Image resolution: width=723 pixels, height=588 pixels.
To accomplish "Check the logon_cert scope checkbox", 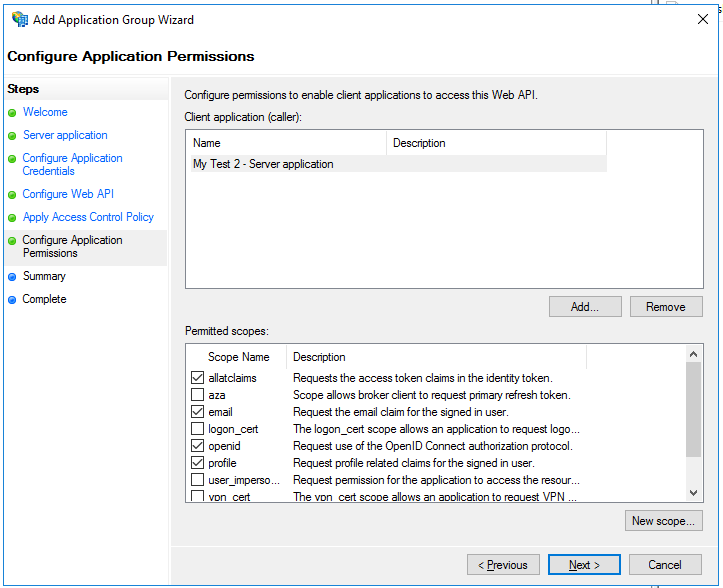I will coord(197,429).
